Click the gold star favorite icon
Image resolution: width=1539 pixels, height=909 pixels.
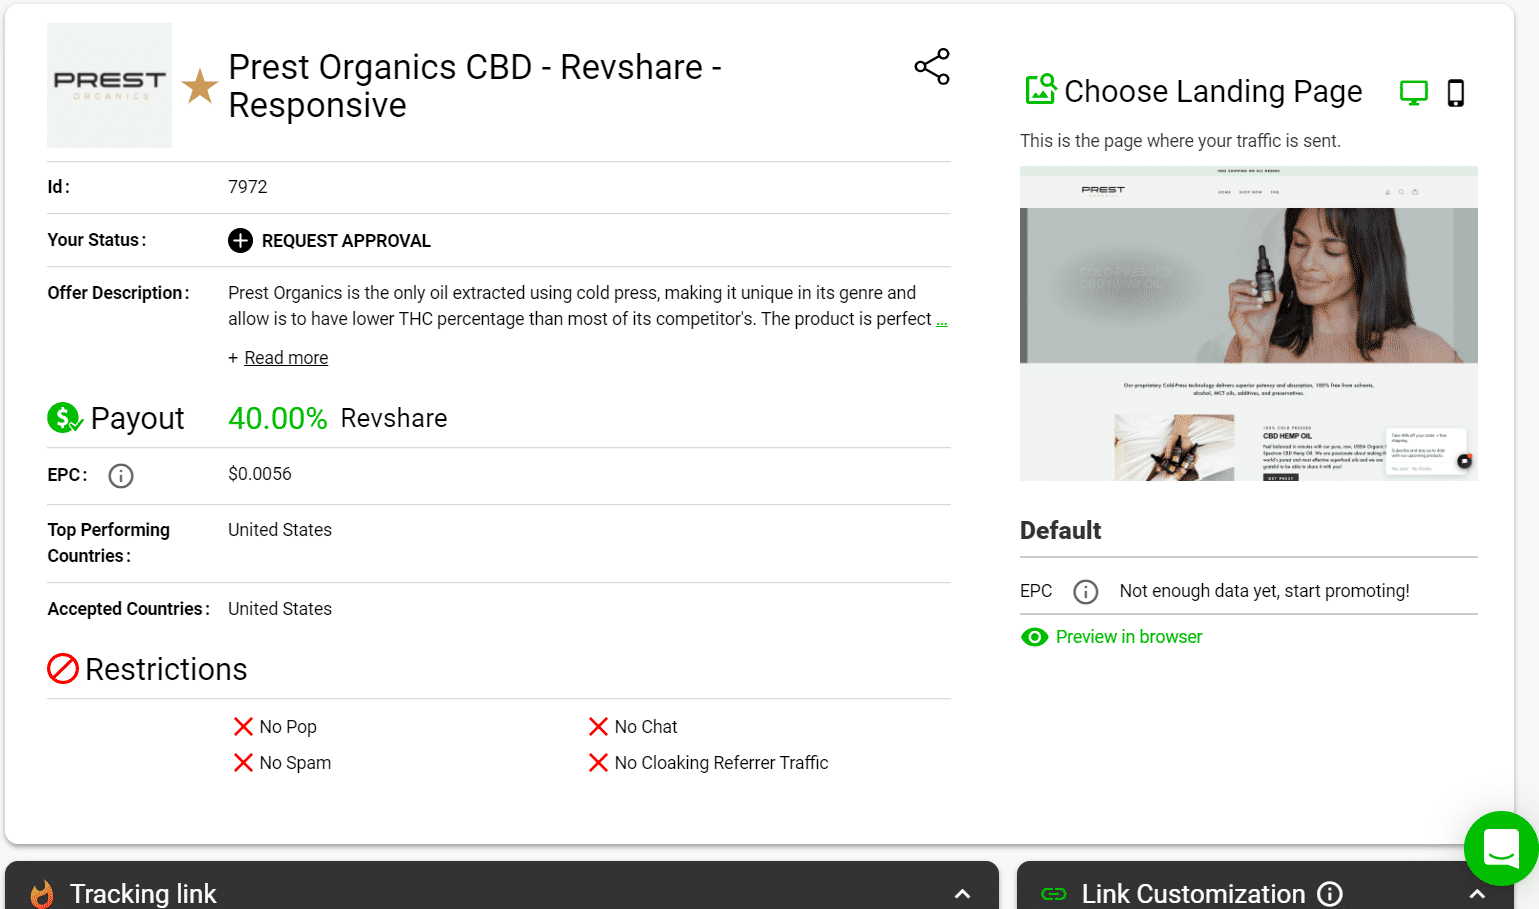pyautogui.click(x=200, y=86)
